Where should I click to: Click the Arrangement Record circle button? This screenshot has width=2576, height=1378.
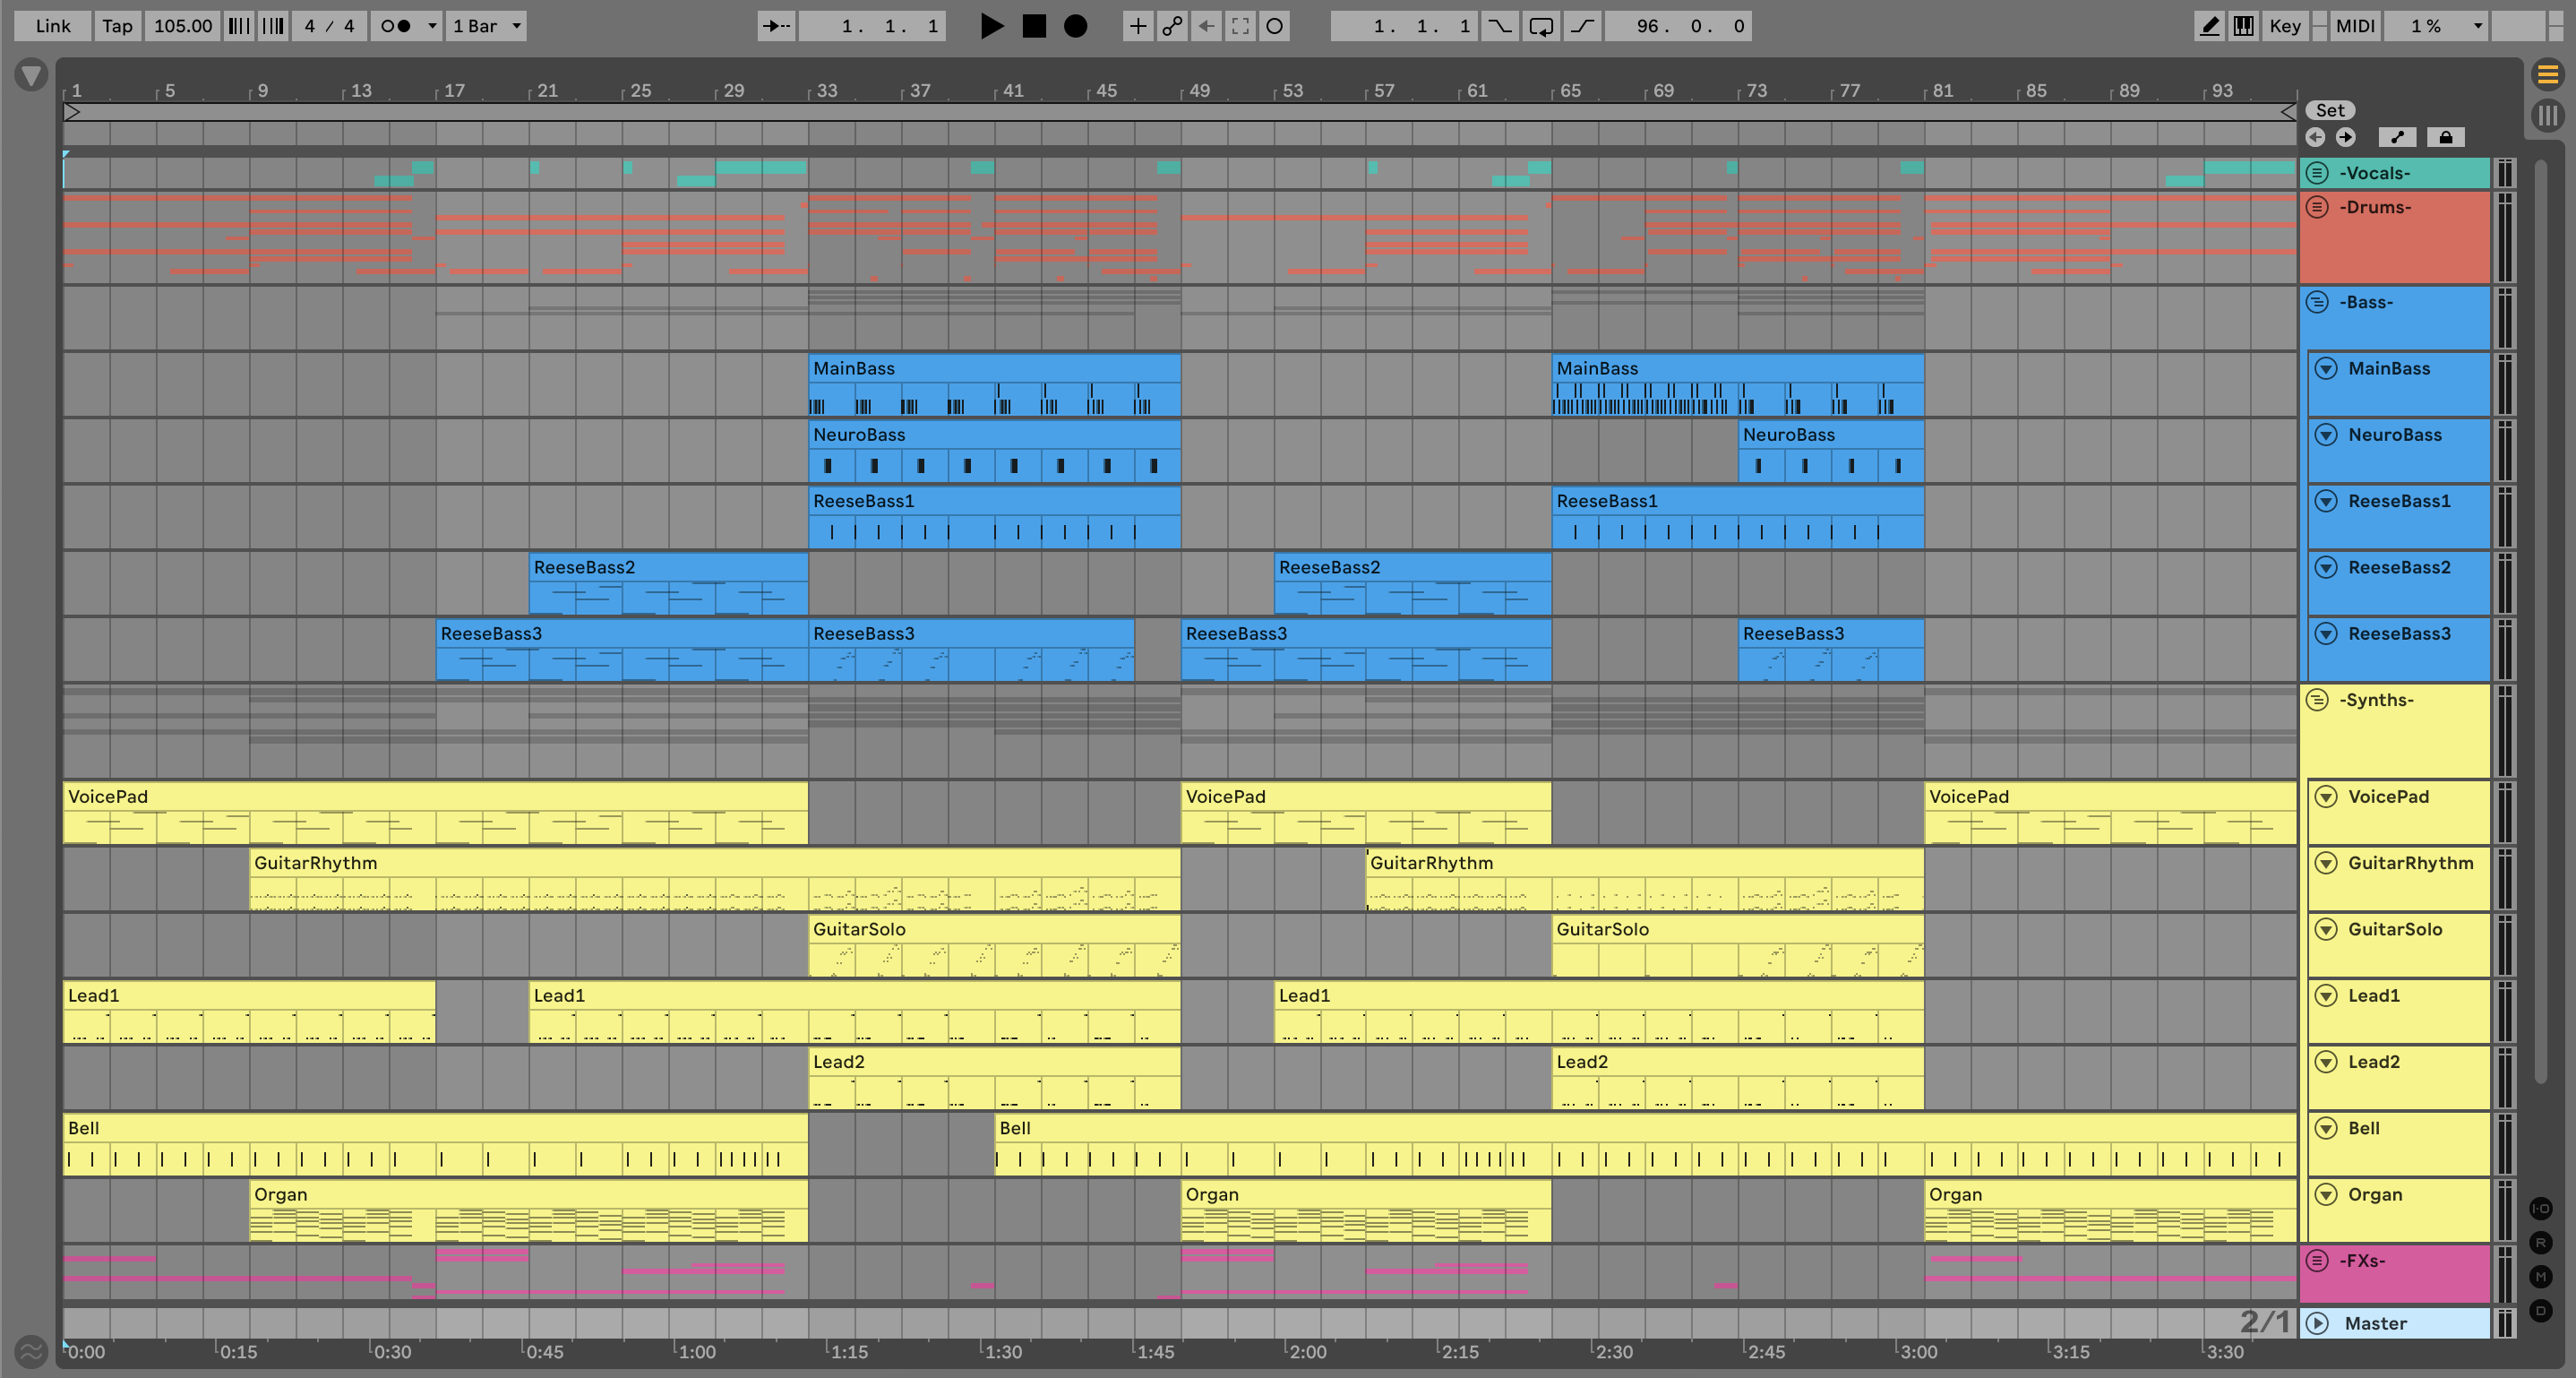click(1075, 26)
